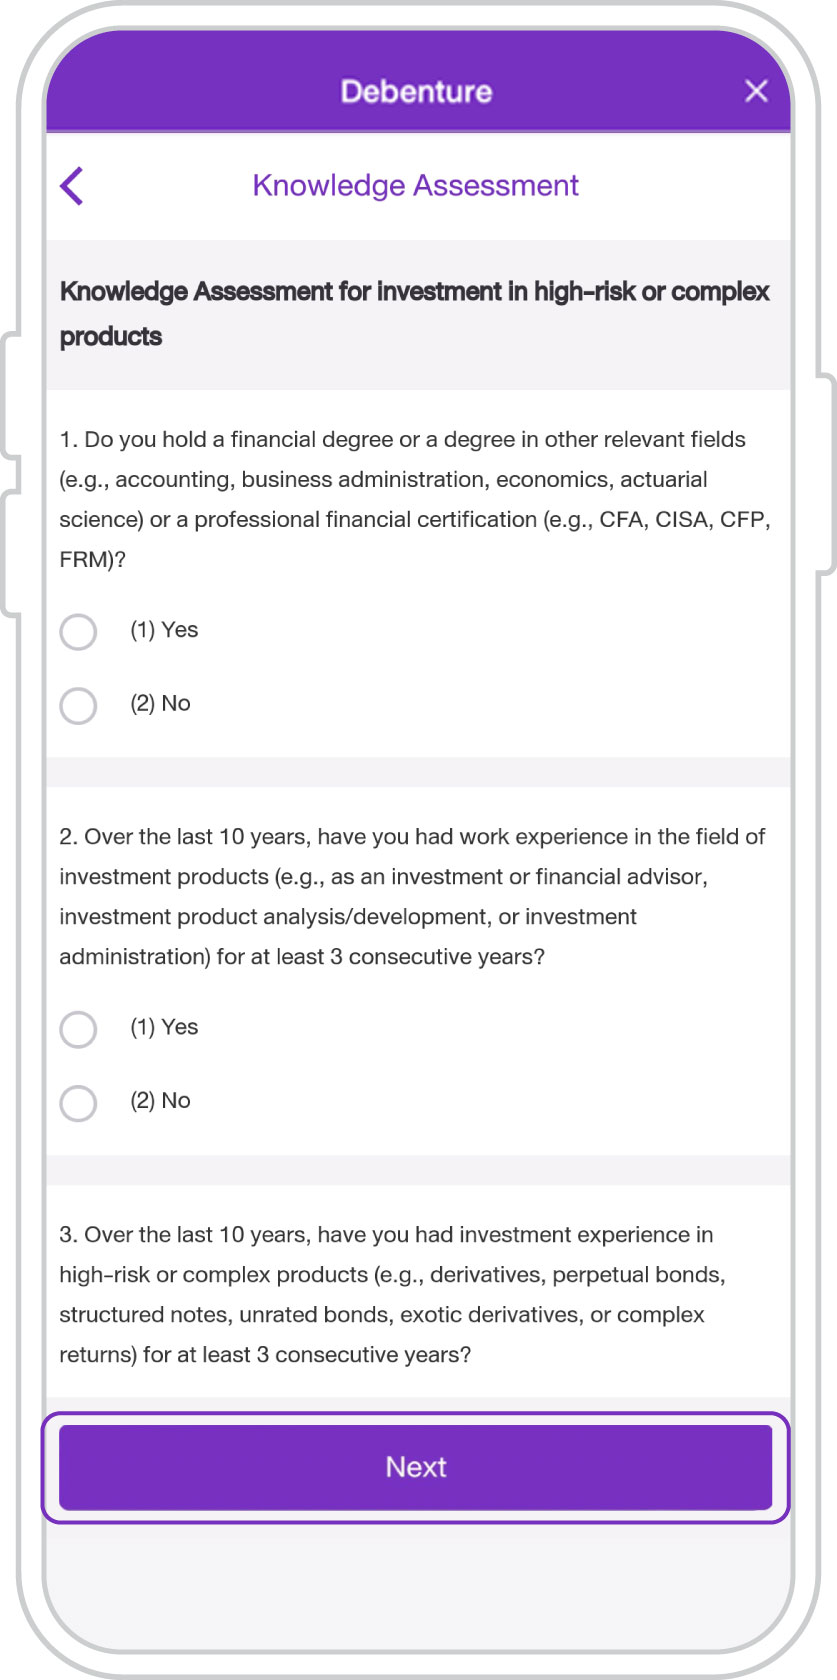Tap the "(2) No" label under question 2
The image size is (837, 1680).
click(x=160, y=1100)
